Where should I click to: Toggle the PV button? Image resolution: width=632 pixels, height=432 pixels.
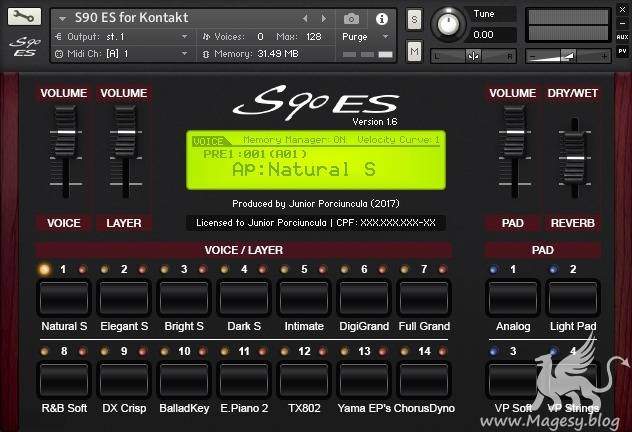[x=622, y=51]
